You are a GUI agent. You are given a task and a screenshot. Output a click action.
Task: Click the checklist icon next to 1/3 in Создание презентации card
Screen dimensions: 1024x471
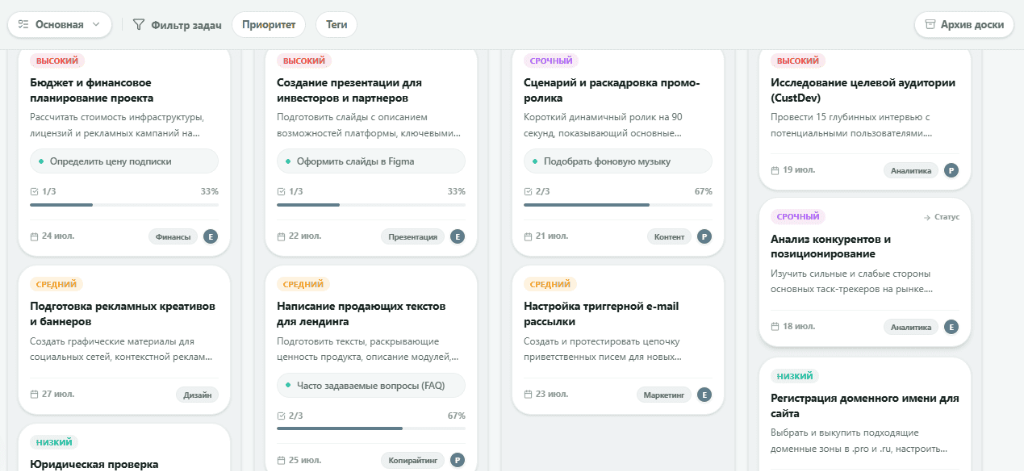[x=281, y=191]
